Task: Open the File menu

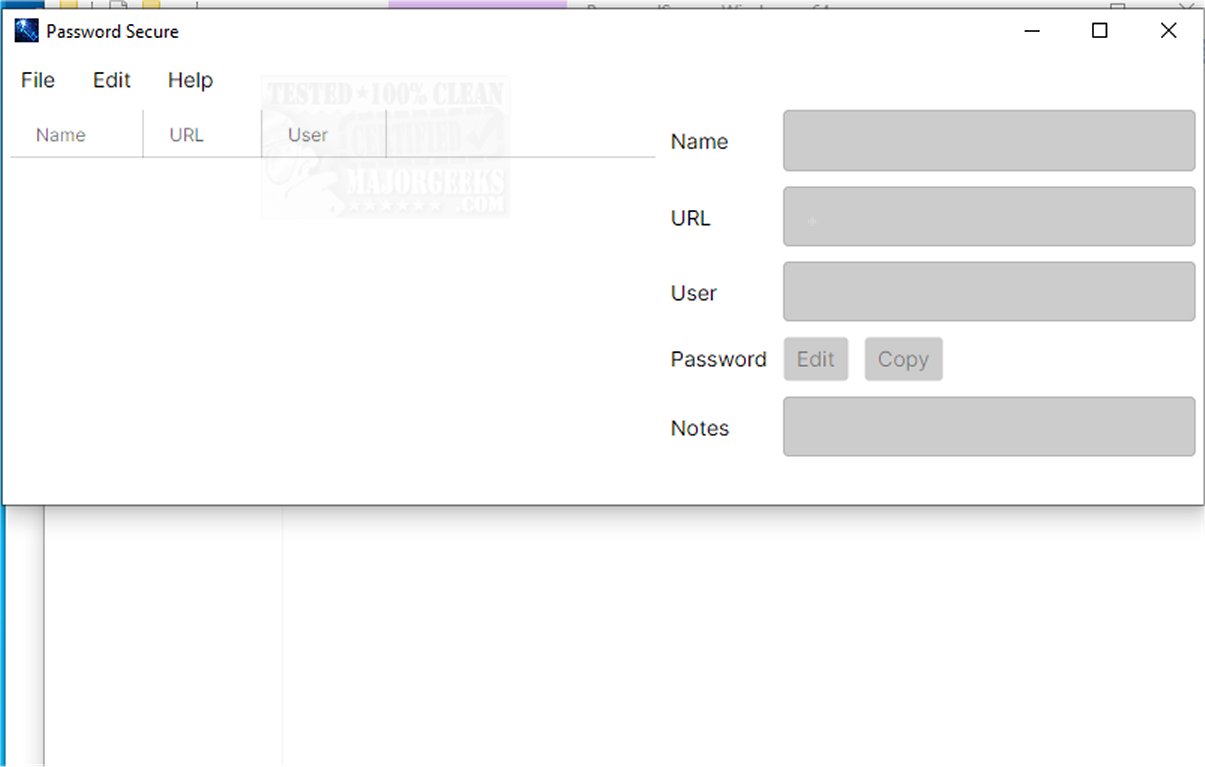Action: click(38, 80)
